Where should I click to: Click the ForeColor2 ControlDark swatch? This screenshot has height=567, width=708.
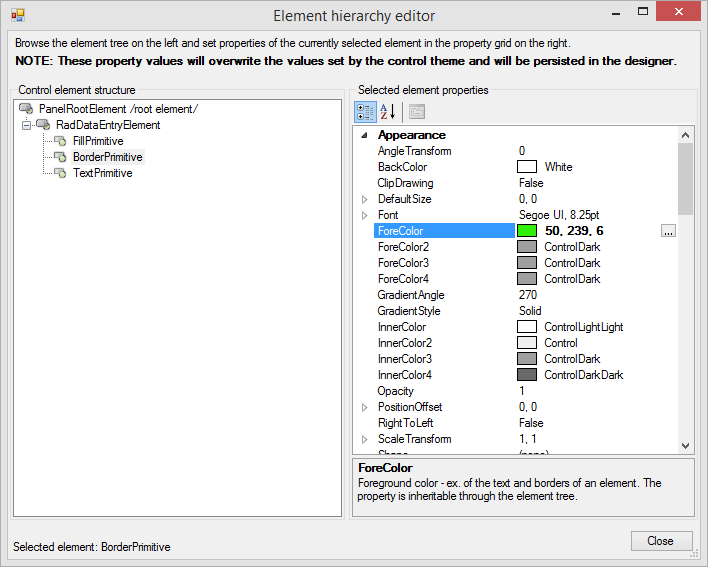pyautogui.click(x=527, y=246)
